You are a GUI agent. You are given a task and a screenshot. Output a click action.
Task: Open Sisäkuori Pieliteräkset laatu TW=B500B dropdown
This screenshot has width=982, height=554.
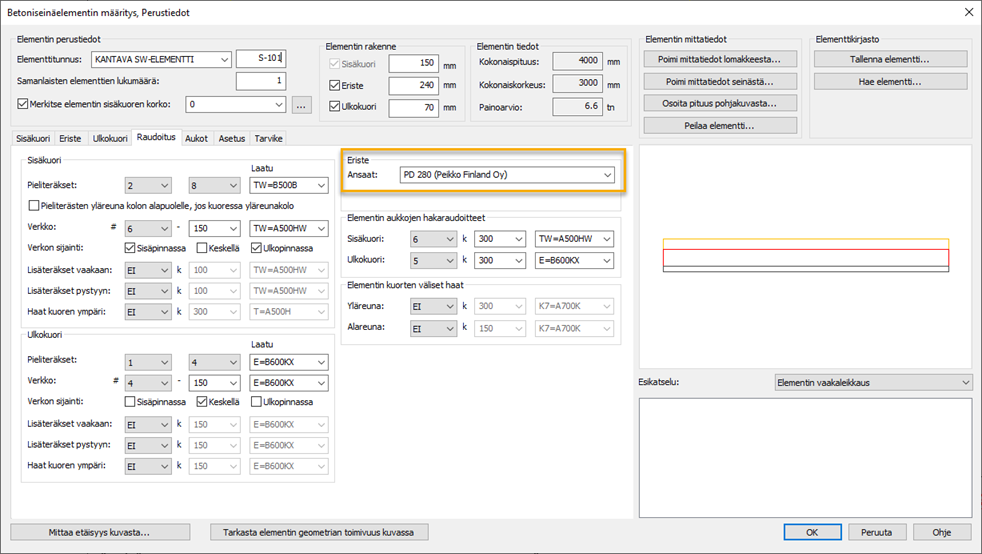pyautogui.click(x=289, y=185)
